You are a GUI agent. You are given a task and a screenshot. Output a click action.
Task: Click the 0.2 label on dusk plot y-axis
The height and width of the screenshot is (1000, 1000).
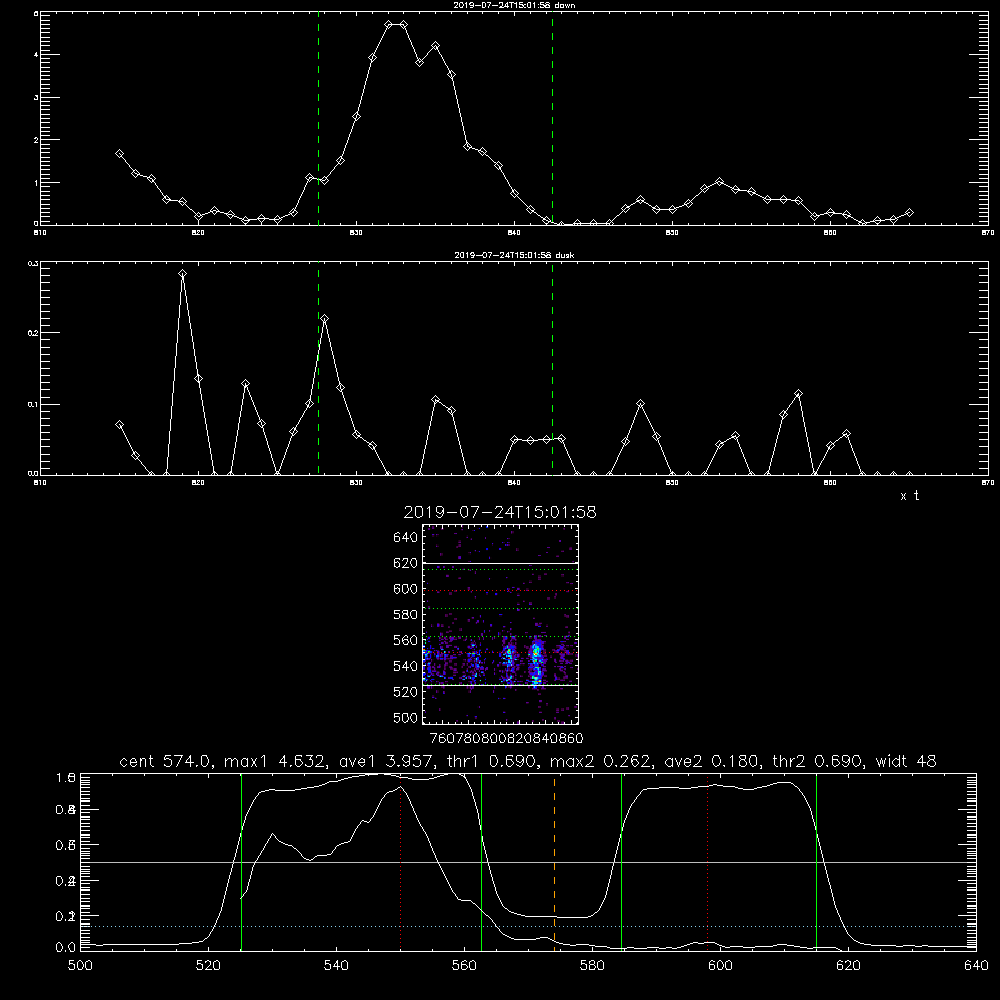(33, 332)
